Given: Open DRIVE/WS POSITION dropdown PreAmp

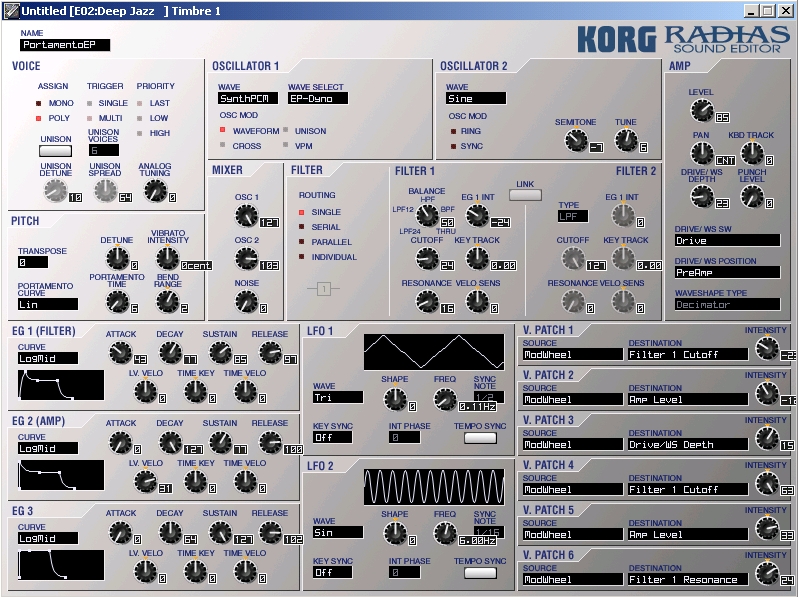Looking at the screenshot, I should pyautogui.click(x=727, y=272).
